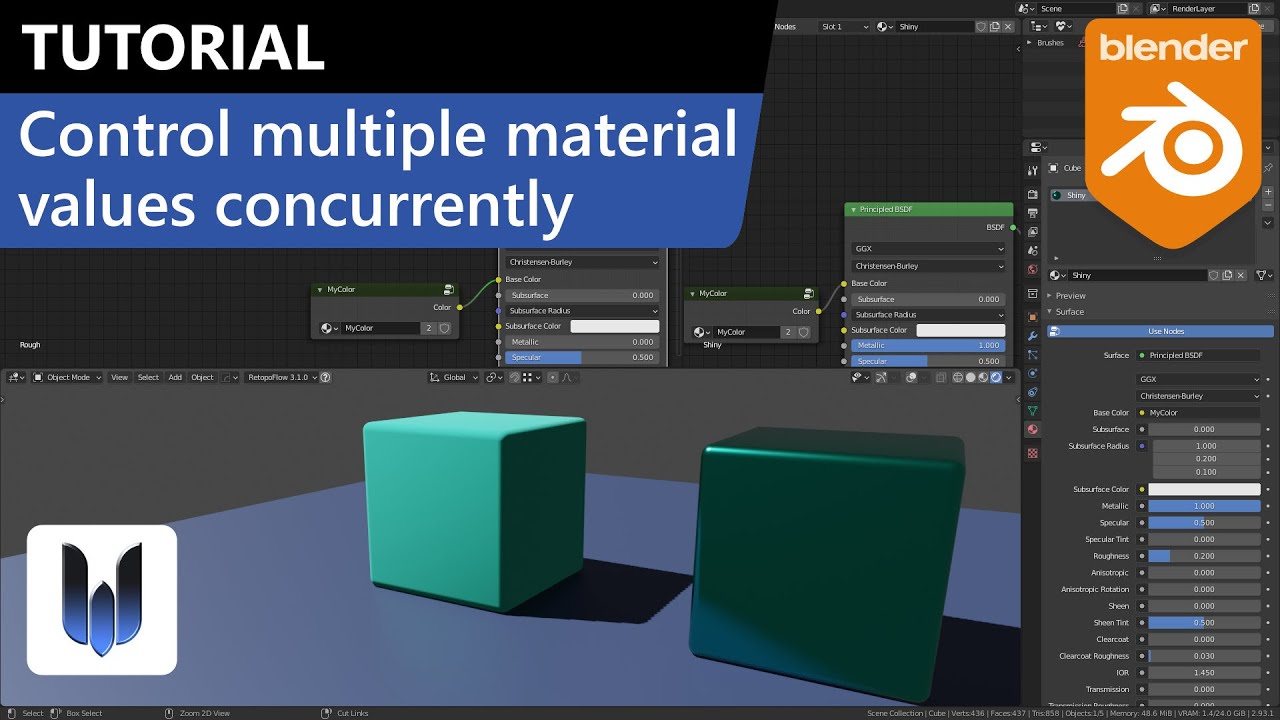Screen dimensions: 1280x720
Task: Open the Scene properties tab
Action: 1033,251
